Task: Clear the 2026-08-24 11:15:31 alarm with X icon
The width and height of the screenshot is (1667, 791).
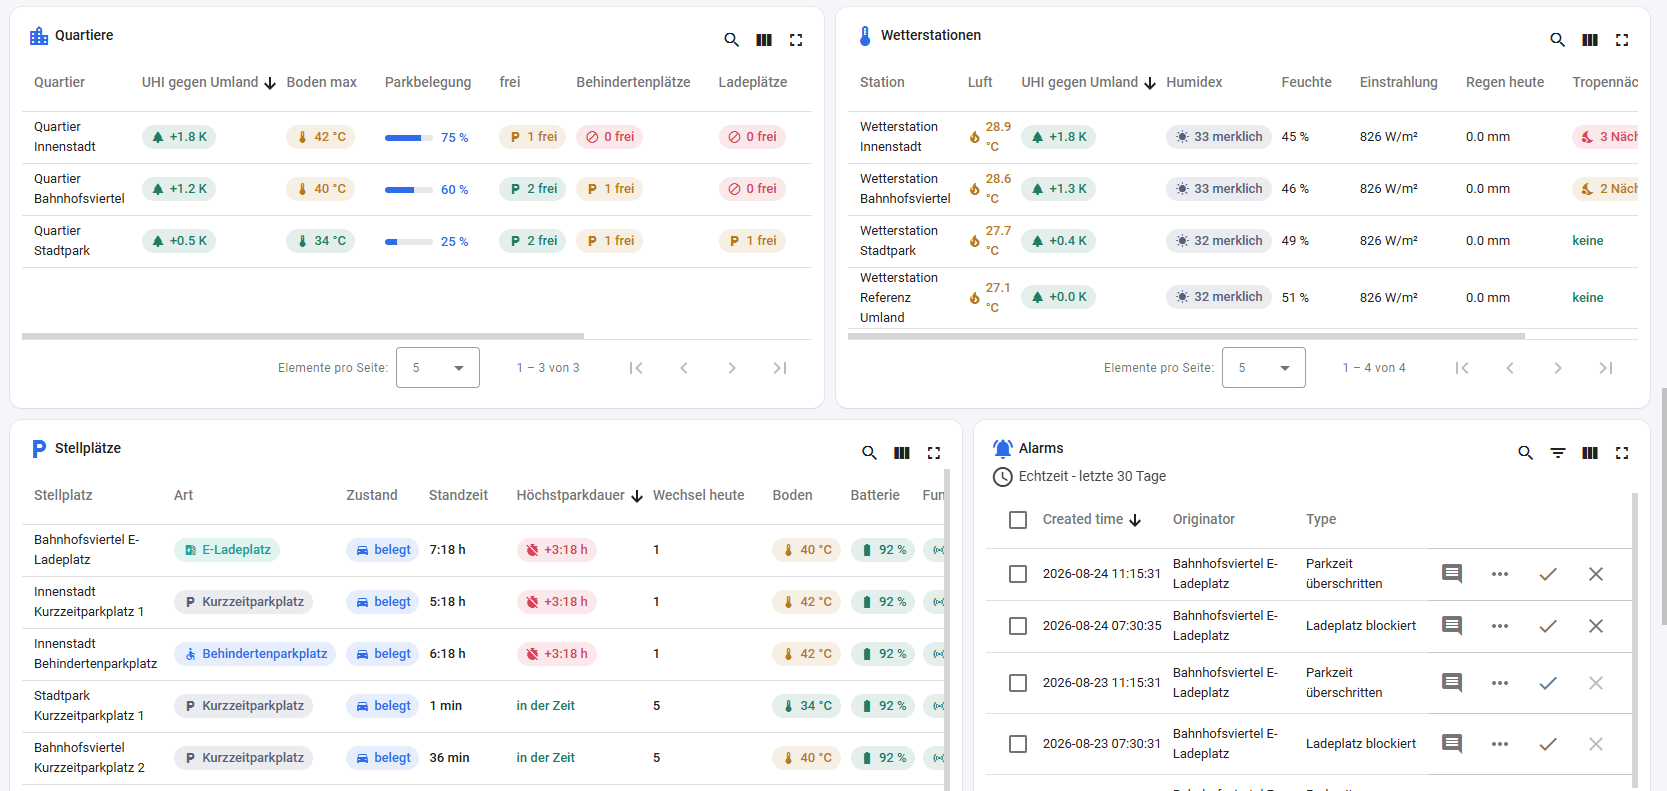Action: pyautogui.click(x=1596, y=574)
